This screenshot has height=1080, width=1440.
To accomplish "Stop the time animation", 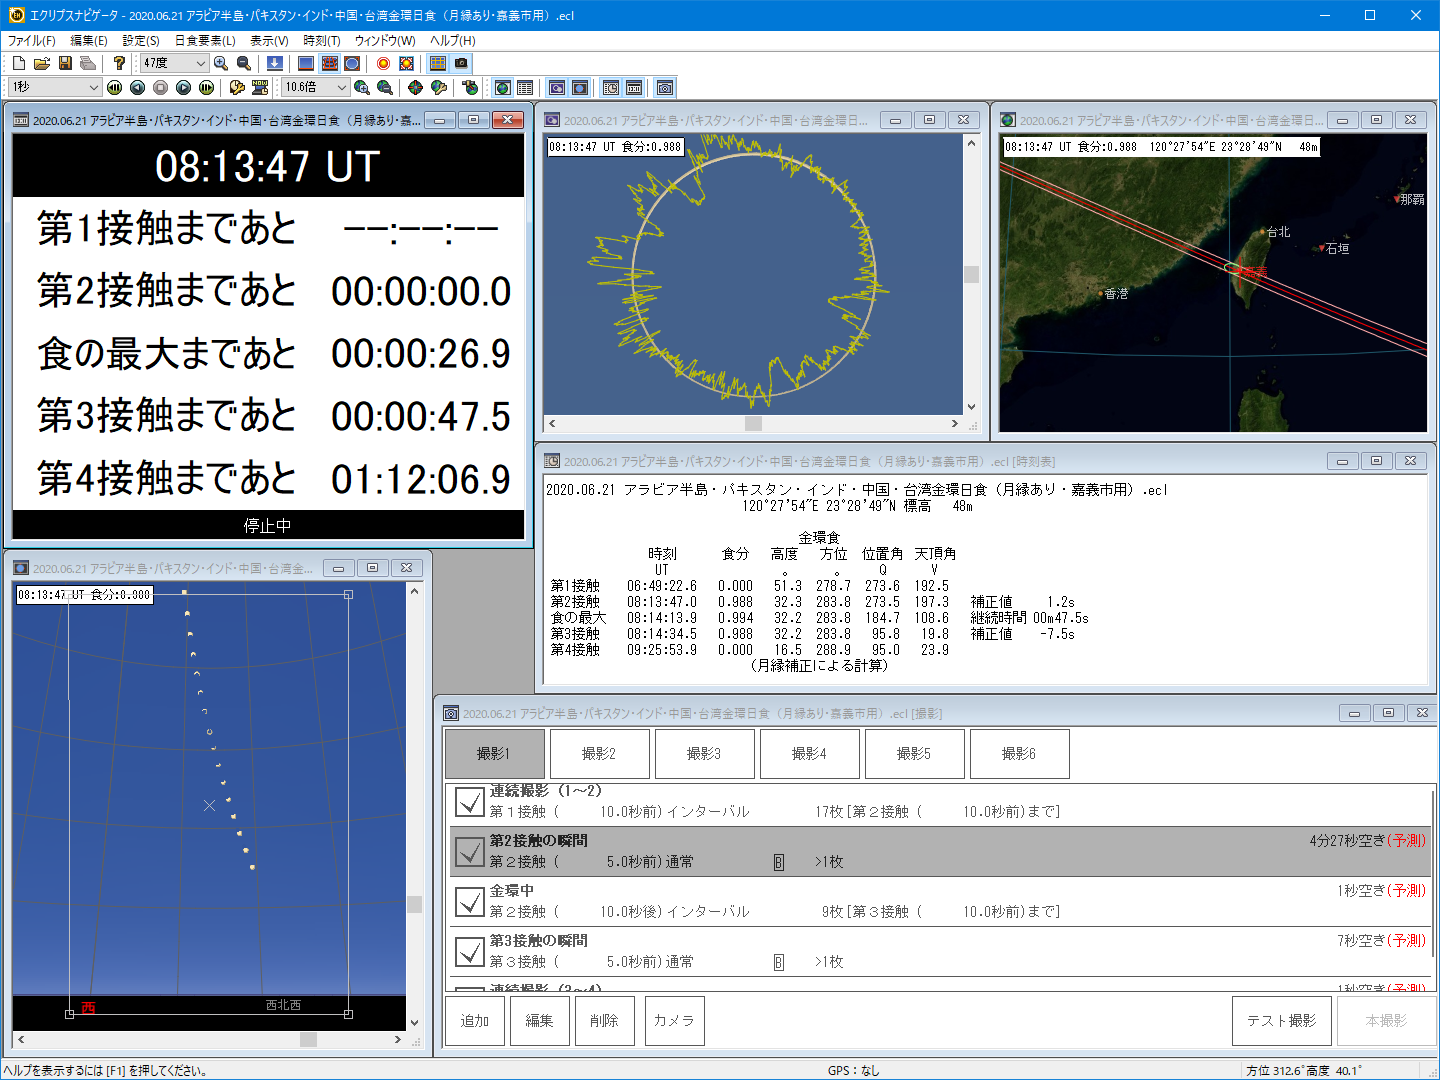I will point(160,88).
